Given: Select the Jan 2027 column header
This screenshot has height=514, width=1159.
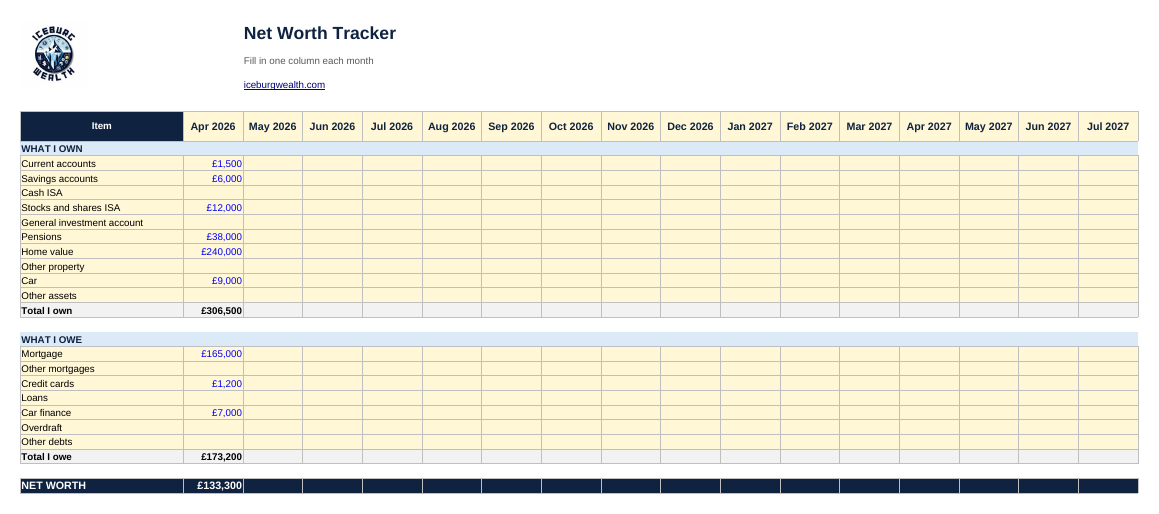Looking at the screenshot, I should click(750, 126).
